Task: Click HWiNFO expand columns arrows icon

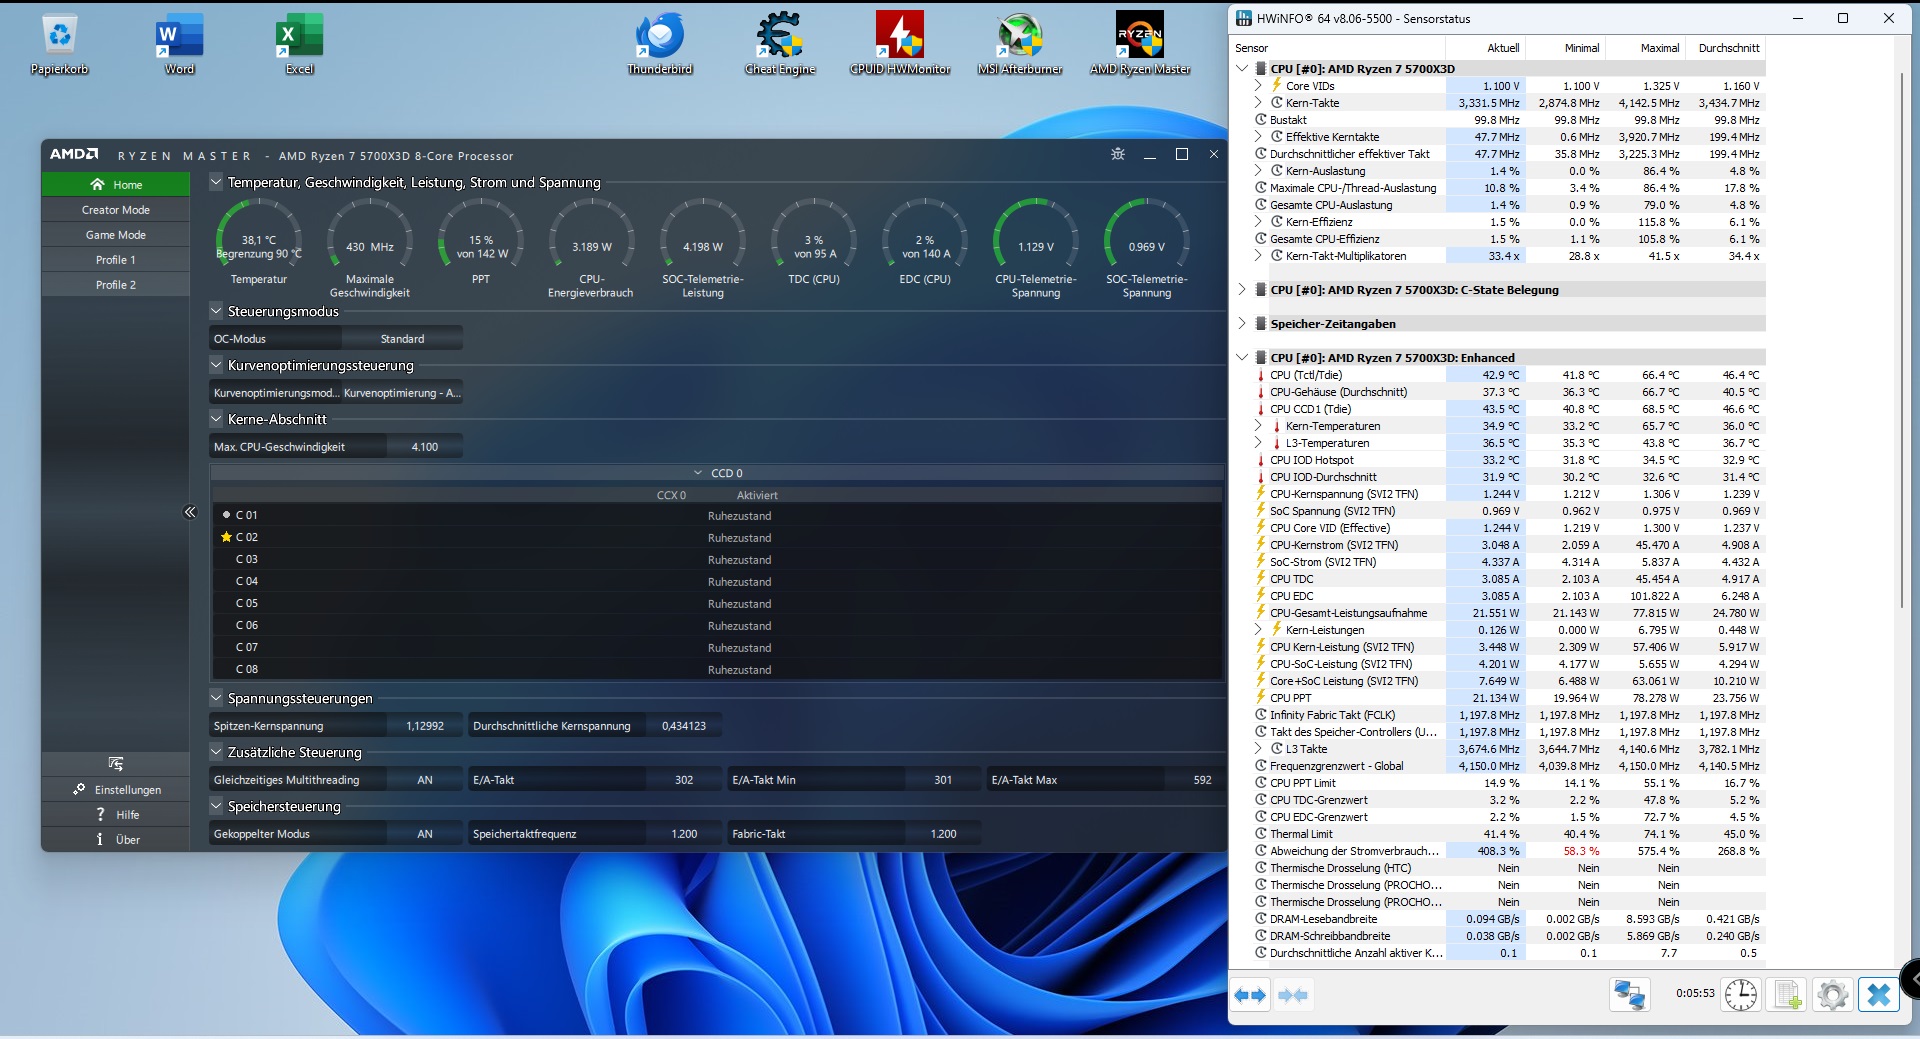Action: [1250, 995]
